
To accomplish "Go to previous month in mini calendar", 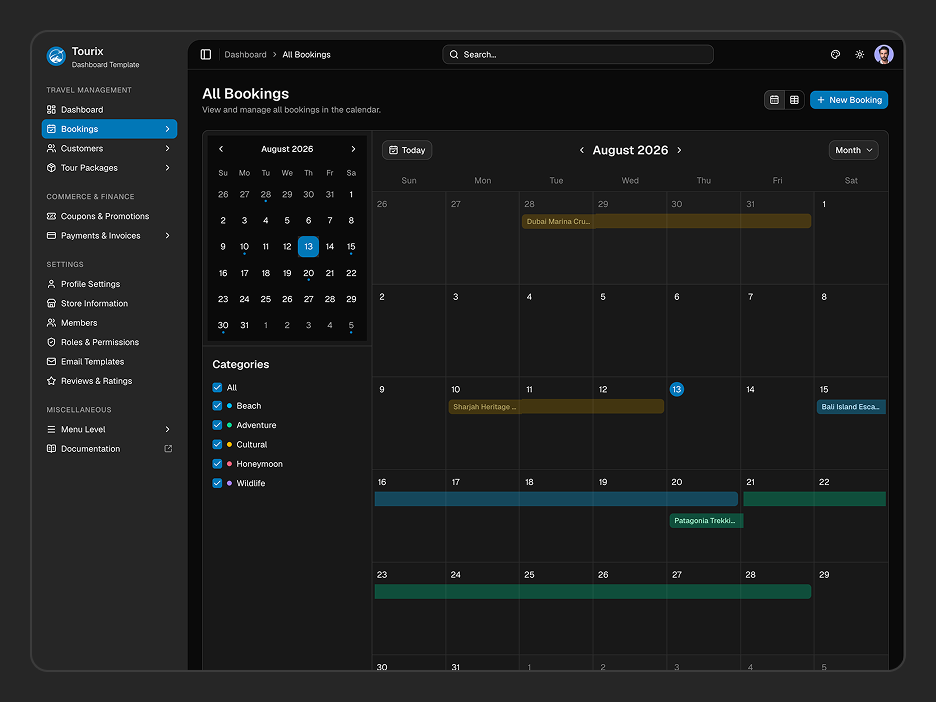I will (221, 149).
